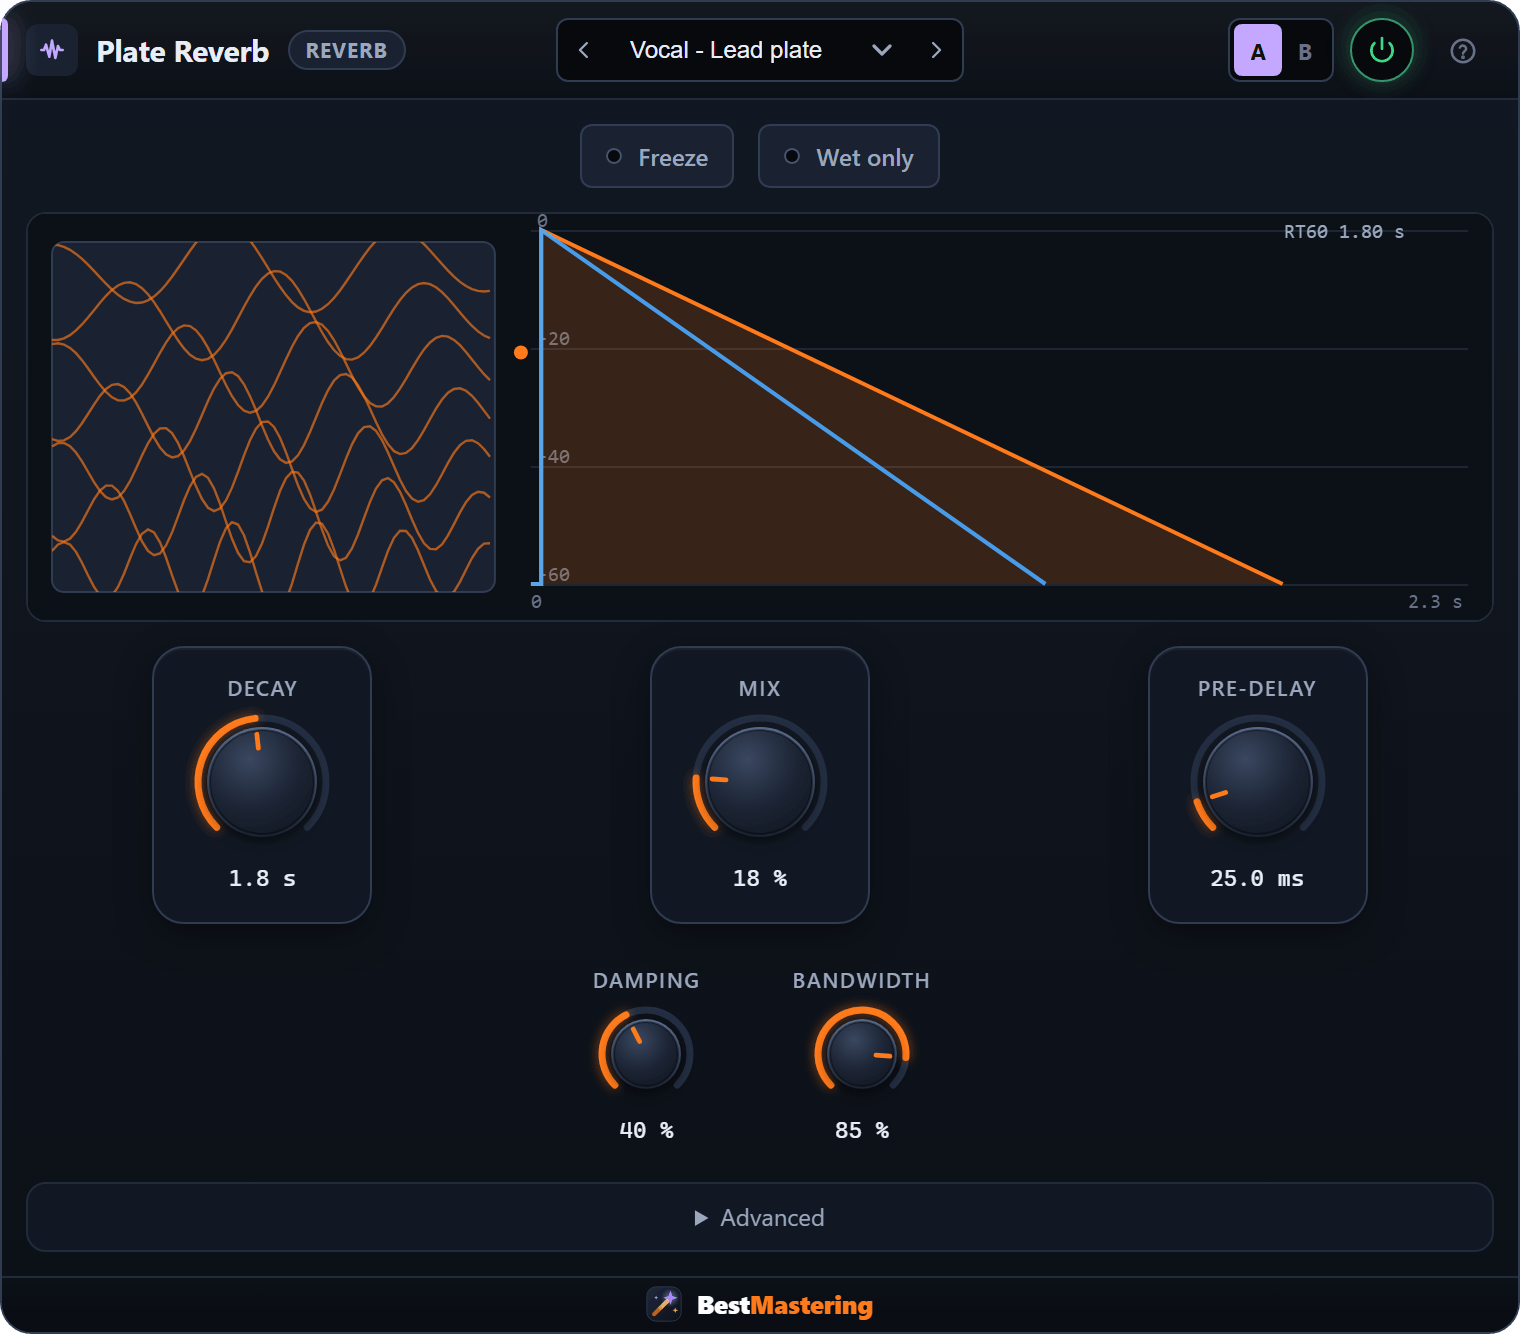Open the preset dropdown chevron

(881, 50)
